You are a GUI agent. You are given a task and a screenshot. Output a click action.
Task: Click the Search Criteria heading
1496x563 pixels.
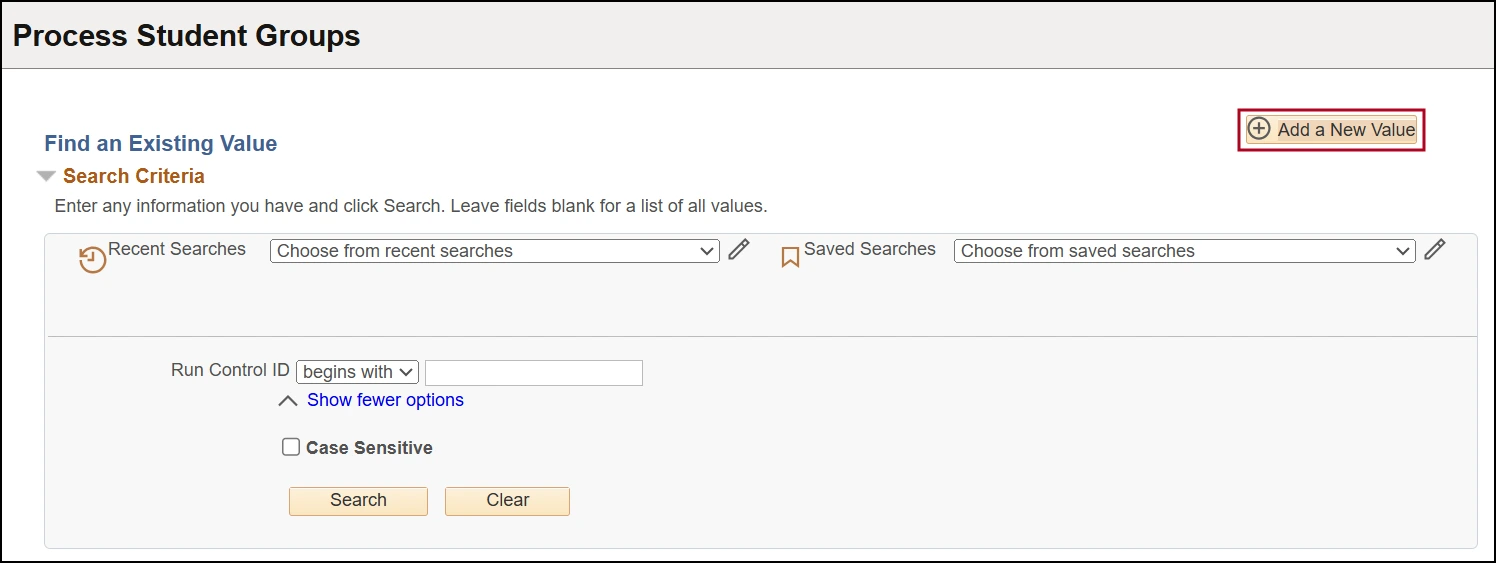pyautogui.click(x=133, y=176)
